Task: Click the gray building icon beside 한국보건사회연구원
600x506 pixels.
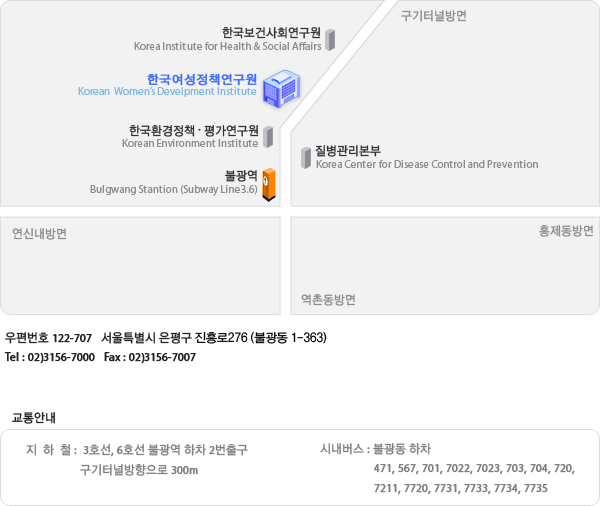Action: click(330, 40)
